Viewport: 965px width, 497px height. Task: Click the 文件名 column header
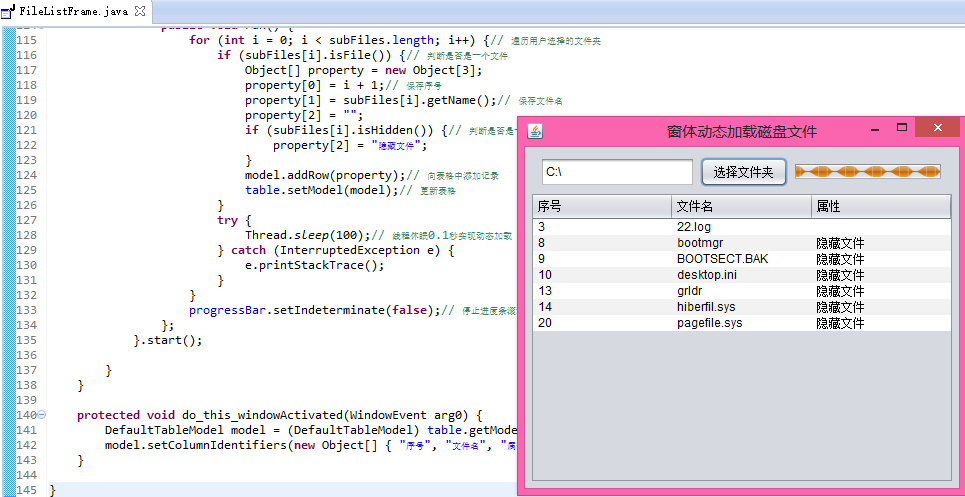(740, 207)
